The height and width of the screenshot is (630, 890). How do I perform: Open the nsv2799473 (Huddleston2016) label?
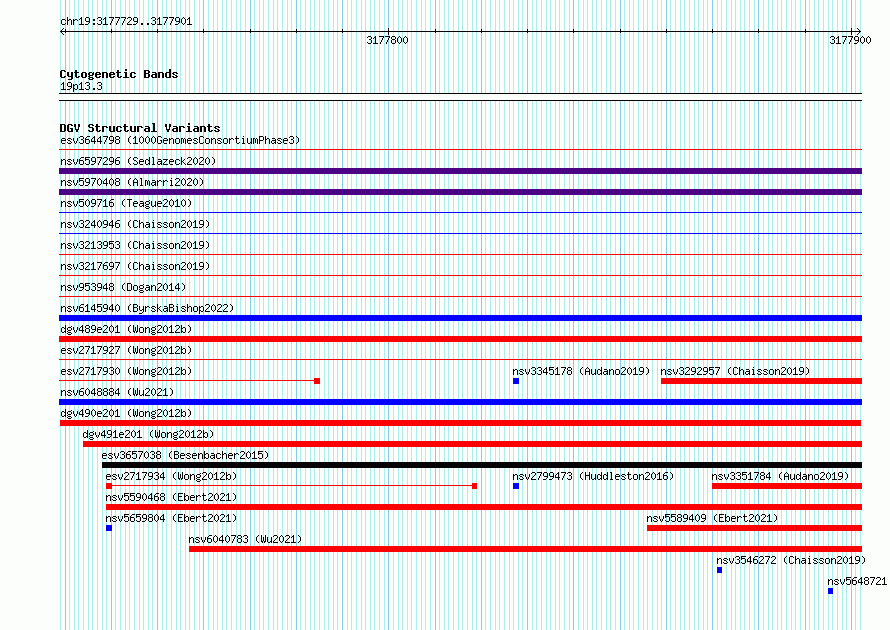tap(593, 476)
